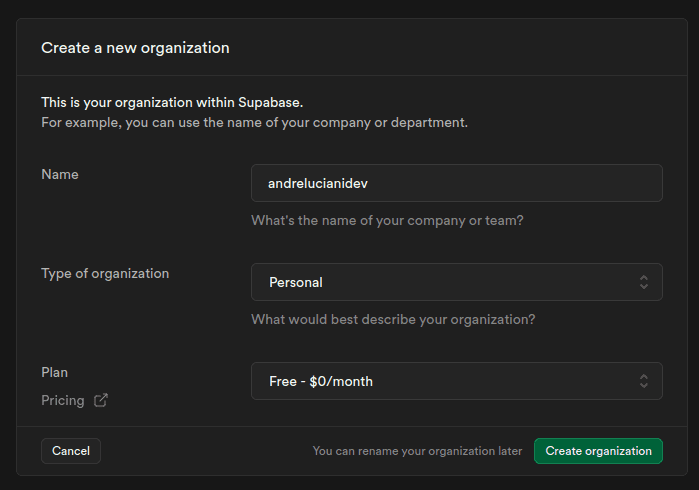Click the 'Plan' label
699x490 pixels.
[x=54, y=372]
